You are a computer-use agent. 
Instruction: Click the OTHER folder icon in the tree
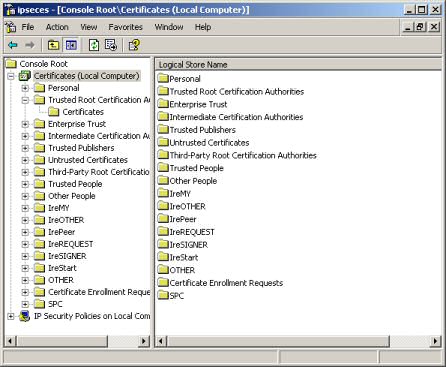[39, 280]
